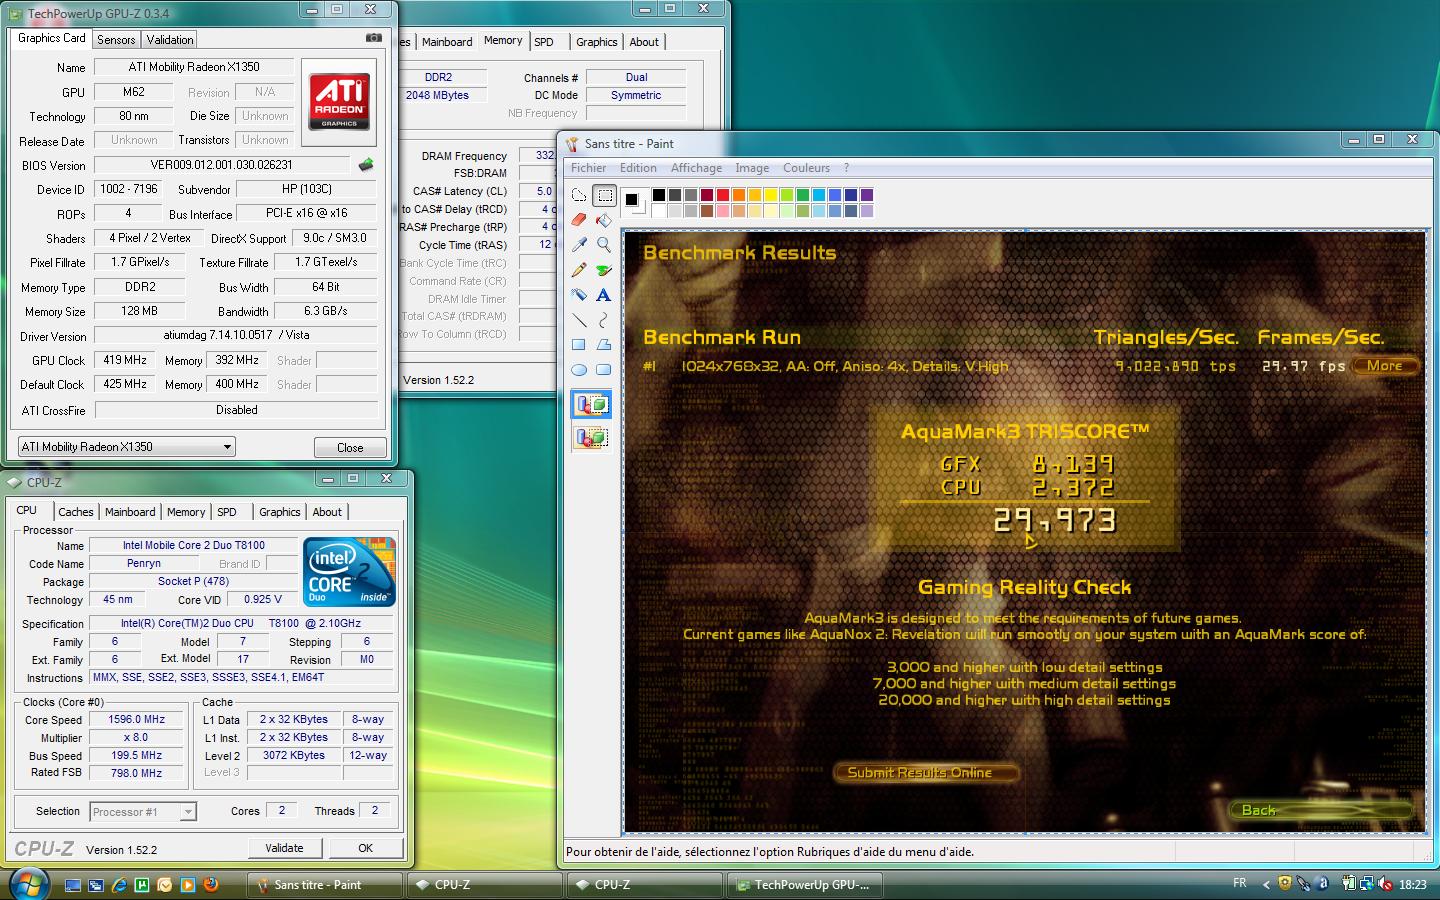Pick the straight Line tool
Viewport: 1440px width, 900px height.
[x=579, y=320]
